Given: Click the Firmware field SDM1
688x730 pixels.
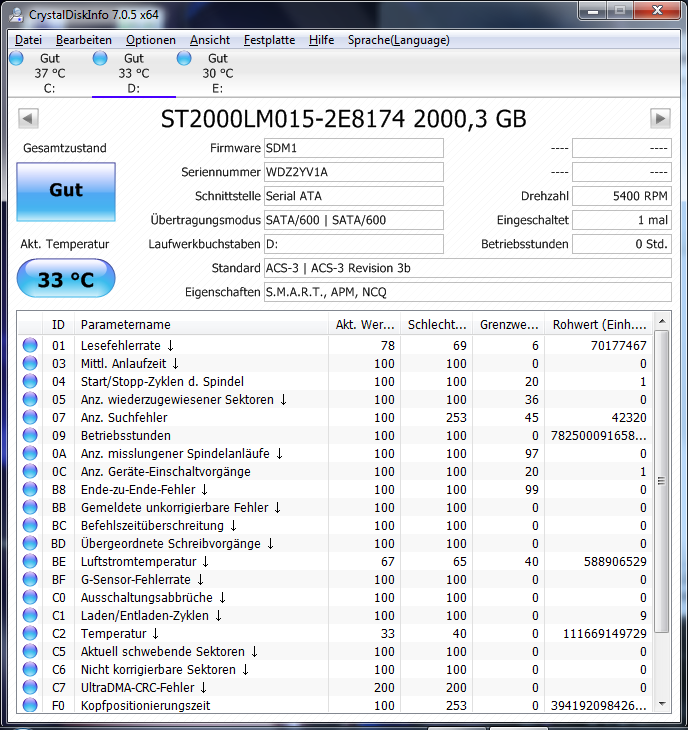Looking at the screenshot, I should (x=354, y=148).
